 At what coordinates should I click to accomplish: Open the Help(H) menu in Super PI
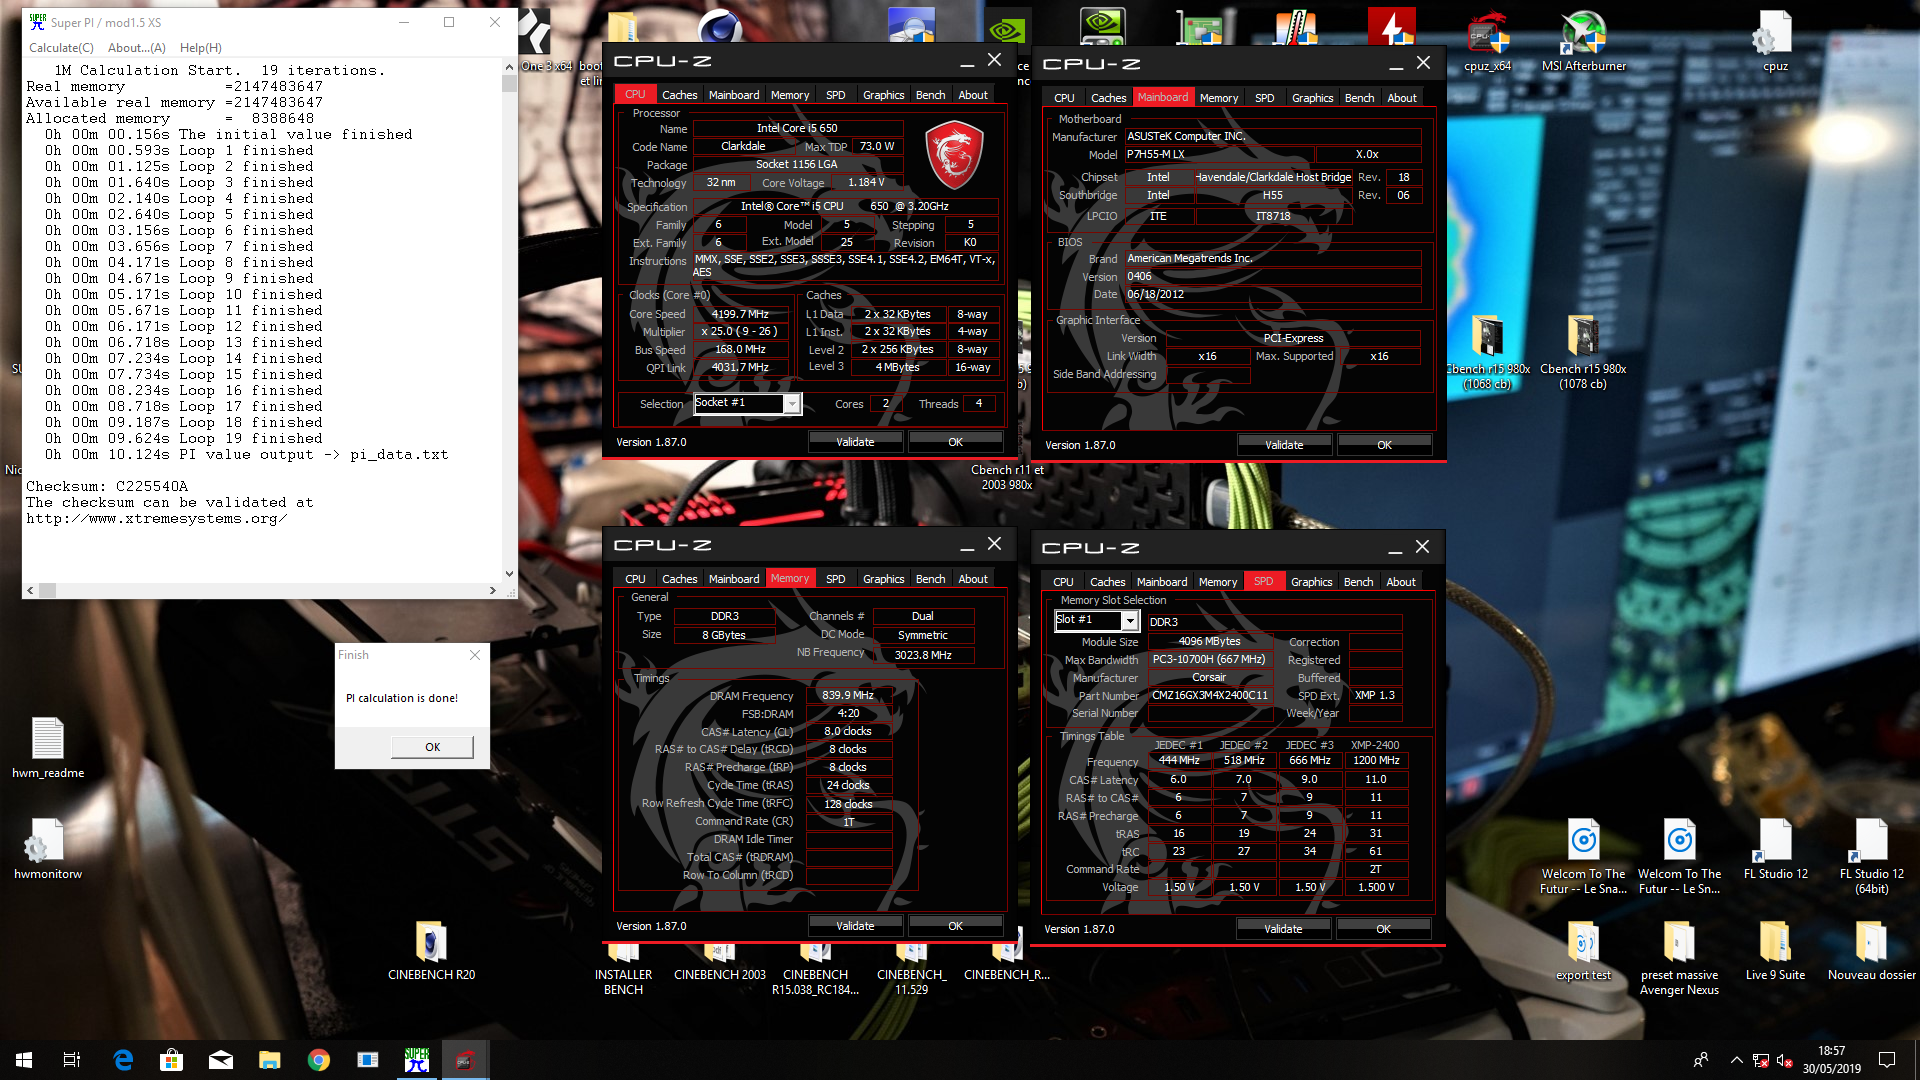coord(200,48)
